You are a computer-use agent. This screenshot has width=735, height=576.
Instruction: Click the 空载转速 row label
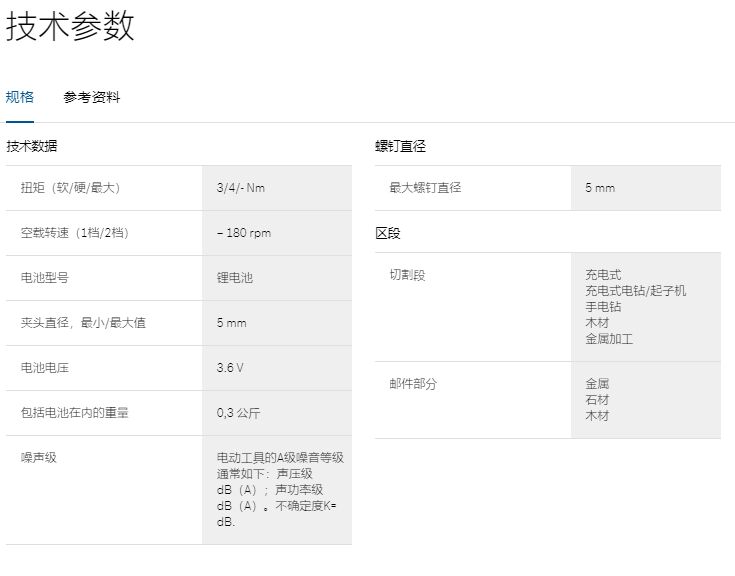(x=75, y=233)
